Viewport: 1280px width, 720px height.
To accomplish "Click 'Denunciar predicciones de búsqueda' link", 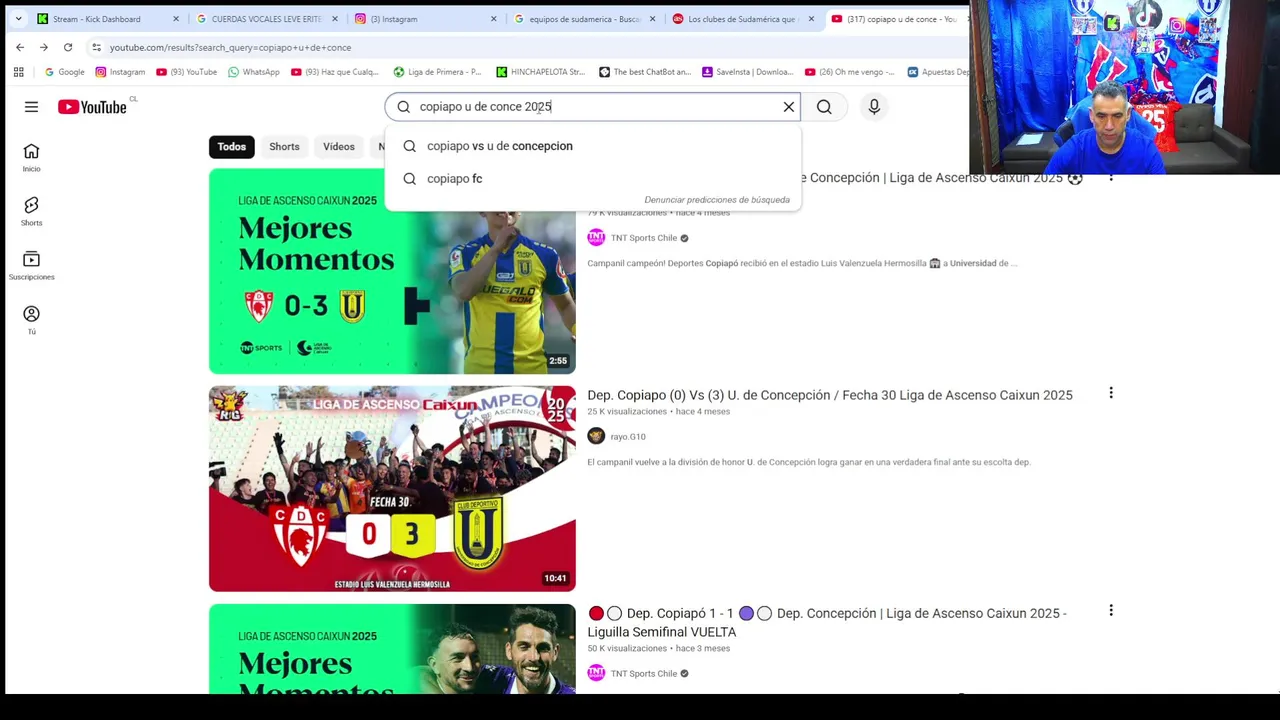I will 717,200.
